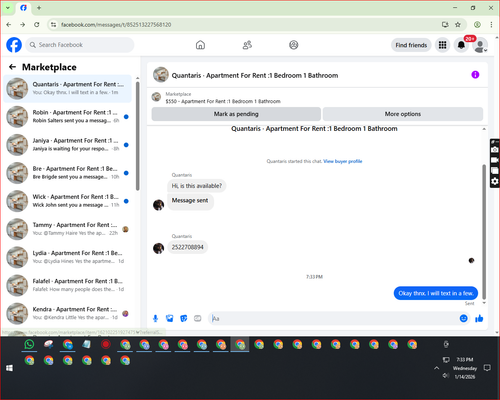
Task: Open the emoji picker icon
Action: [x=463, y=318]
